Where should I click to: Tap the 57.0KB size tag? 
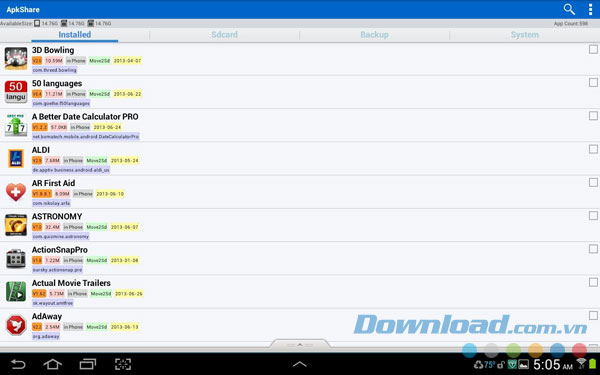click(x=59, y=127)
